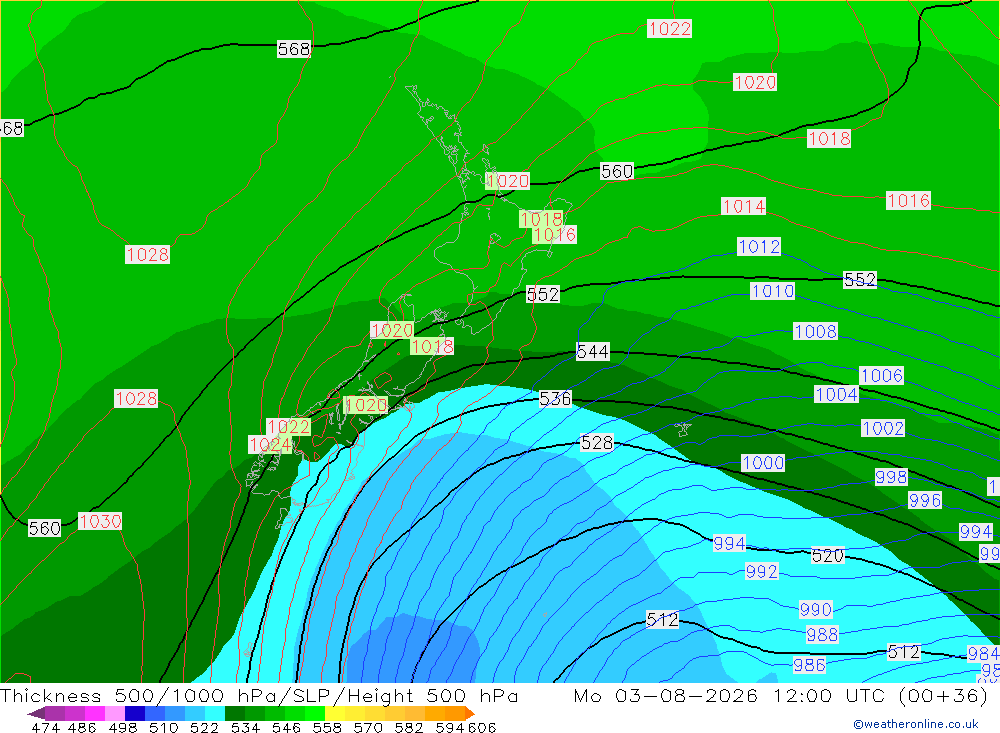Click the 568 height contour label
The width and height of the screenshot is (1000, 733).
pos(294,49)
